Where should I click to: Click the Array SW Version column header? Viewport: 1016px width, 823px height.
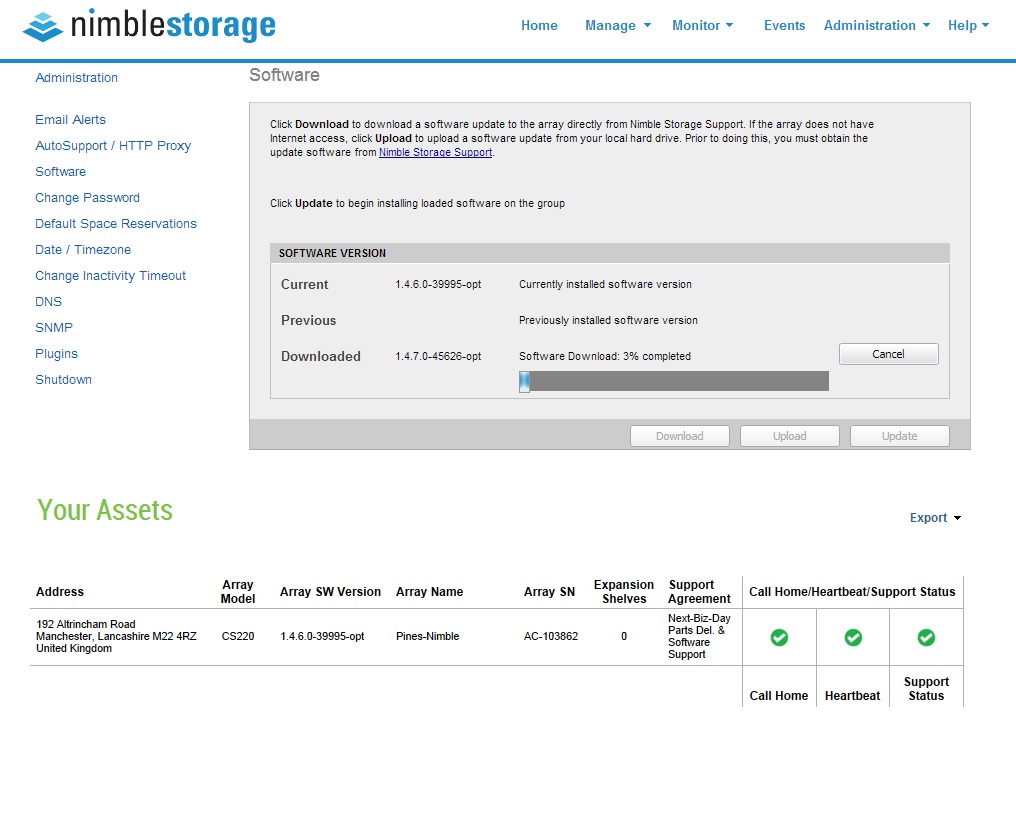[x=330, y=592]
